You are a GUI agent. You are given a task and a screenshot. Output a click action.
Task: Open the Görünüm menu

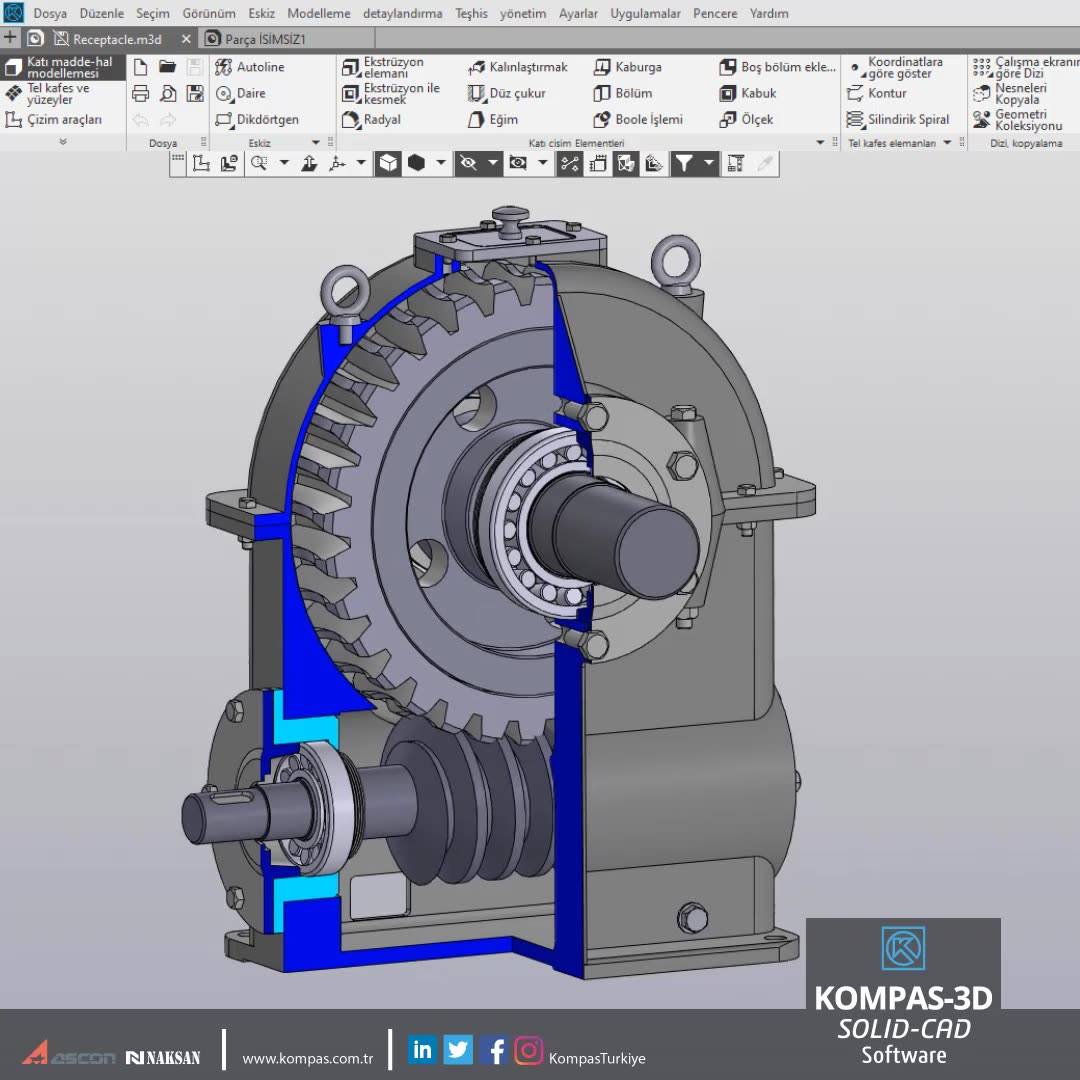pos(209,13)
